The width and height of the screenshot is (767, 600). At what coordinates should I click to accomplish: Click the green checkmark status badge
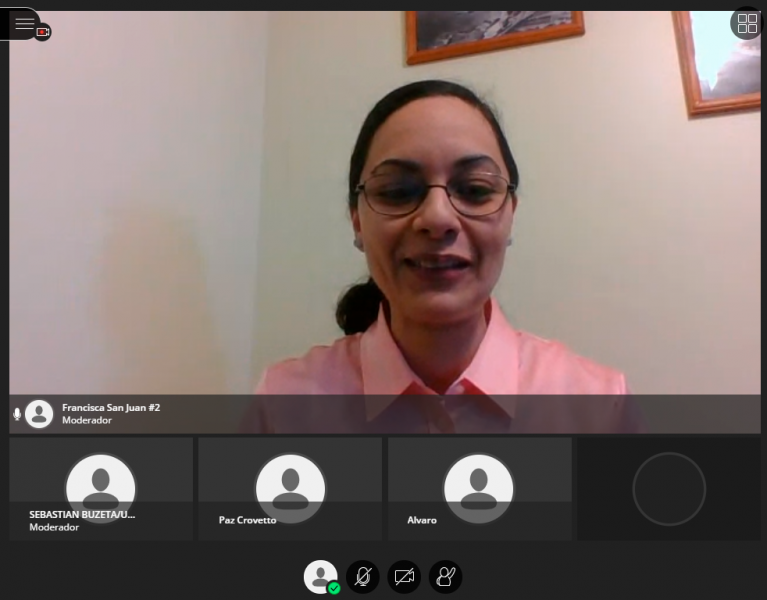[x=334, y=588]
